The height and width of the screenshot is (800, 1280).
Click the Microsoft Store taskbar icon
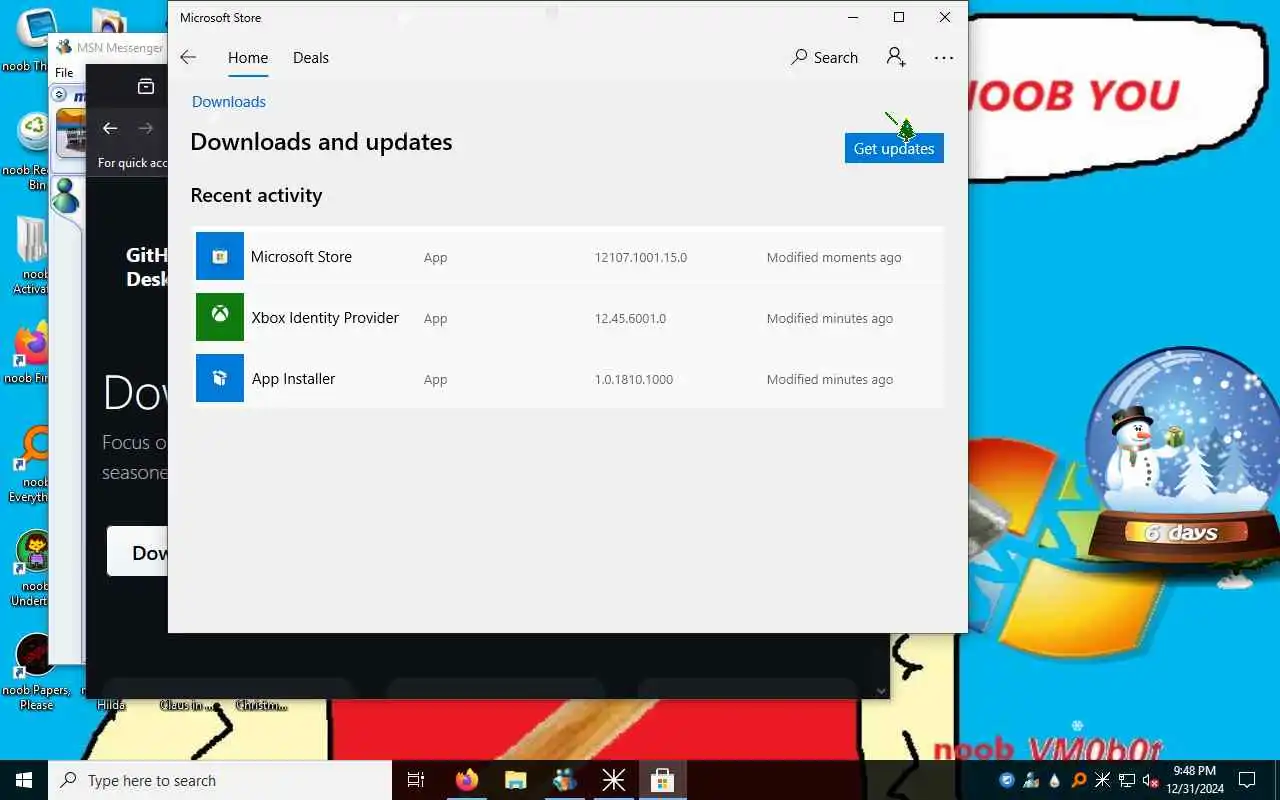coord(662,780)
